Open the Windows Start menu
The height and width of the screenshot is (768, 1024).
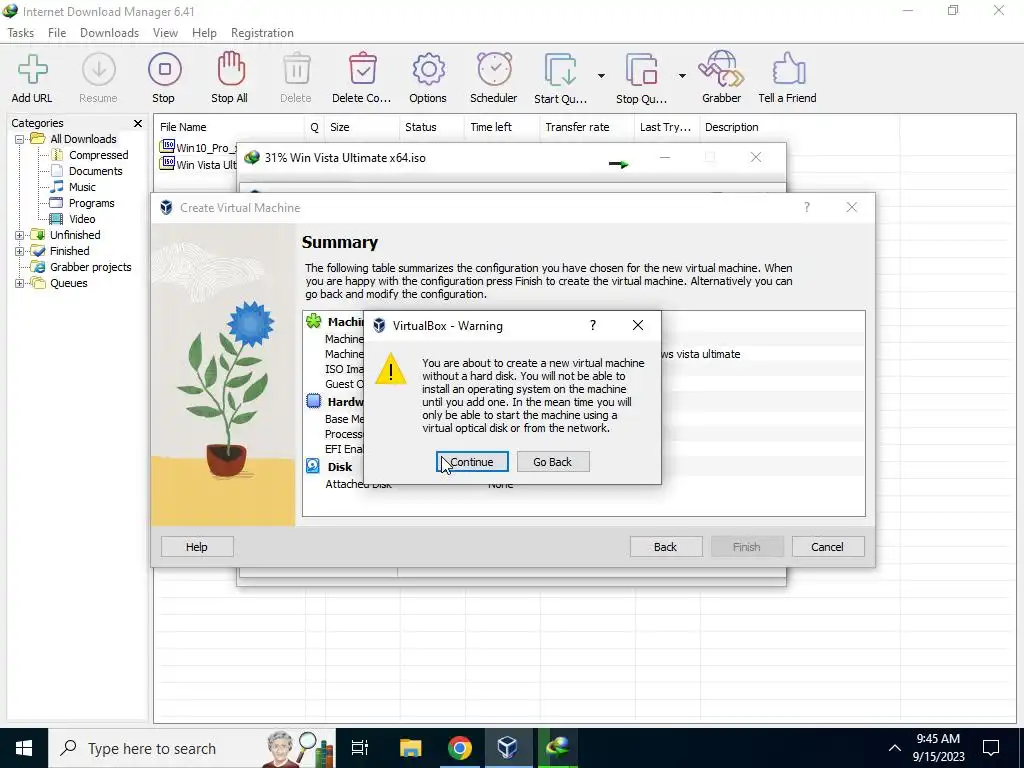tap(24, 748)
